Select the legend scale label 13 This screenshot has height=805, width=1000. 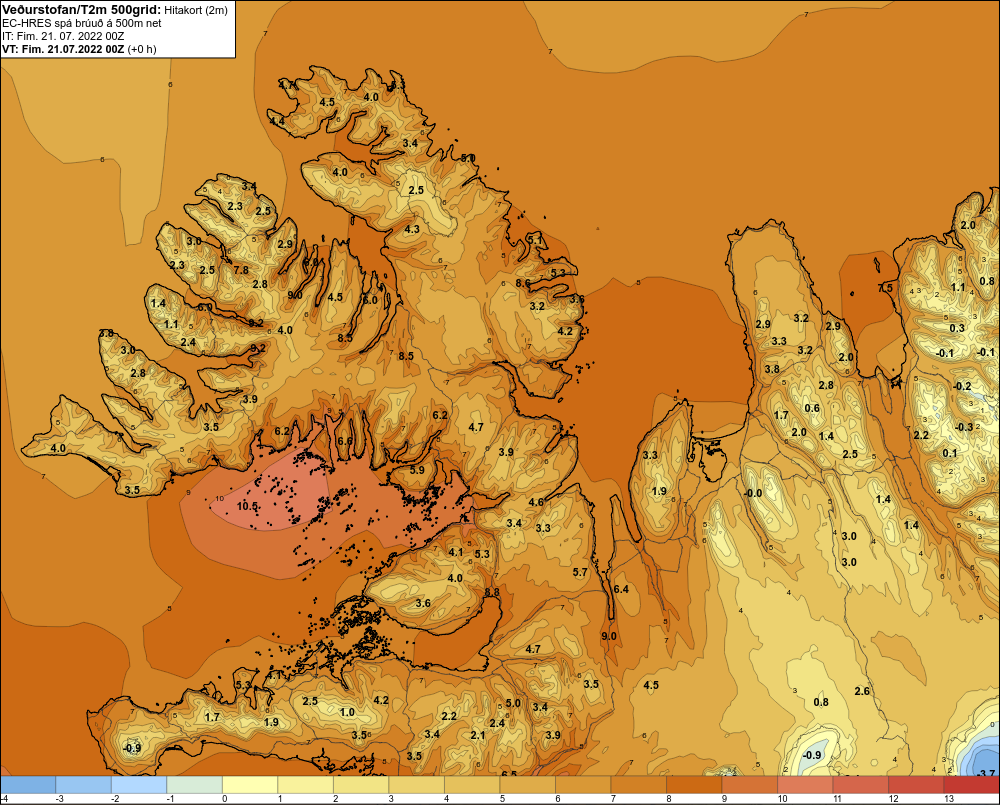point(949,799)
